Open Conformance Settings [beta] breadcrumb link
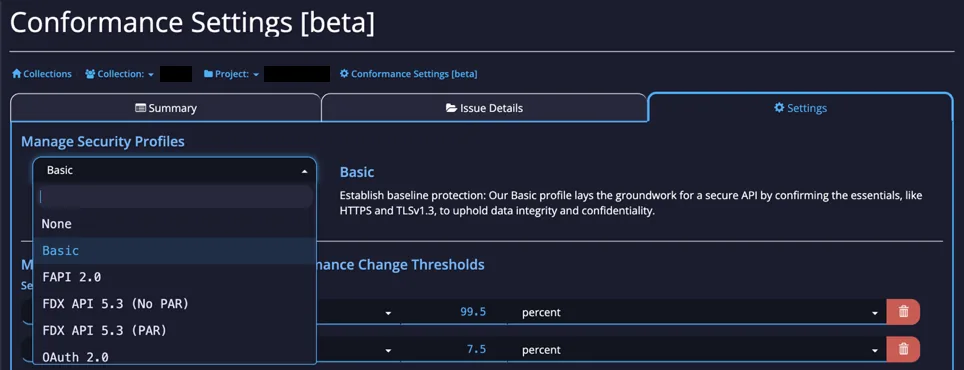This screenshot has height=370, width=964. (x=408, y=74)
